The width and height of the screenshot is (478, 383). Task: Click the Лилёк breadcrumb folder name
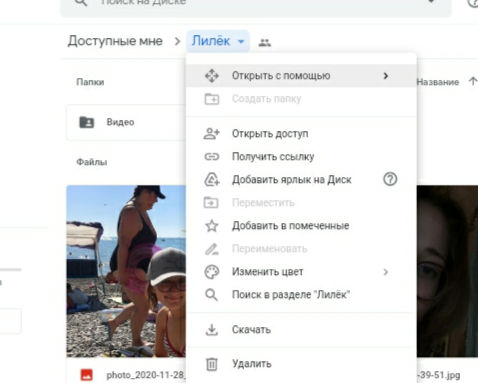pos(211,41)
